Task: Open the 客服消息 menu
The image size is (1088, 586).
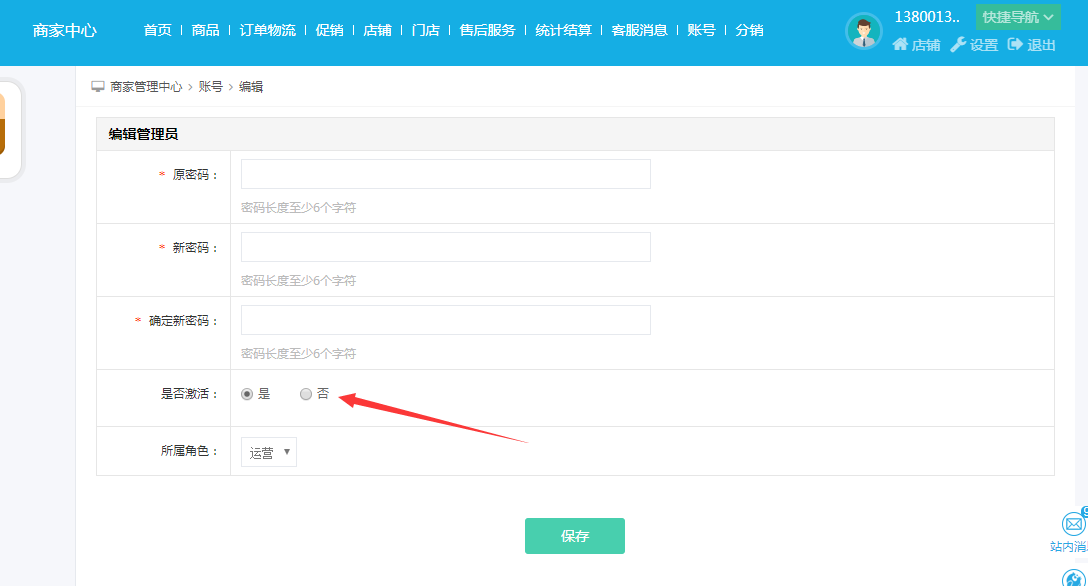Action: pos(639,30)
